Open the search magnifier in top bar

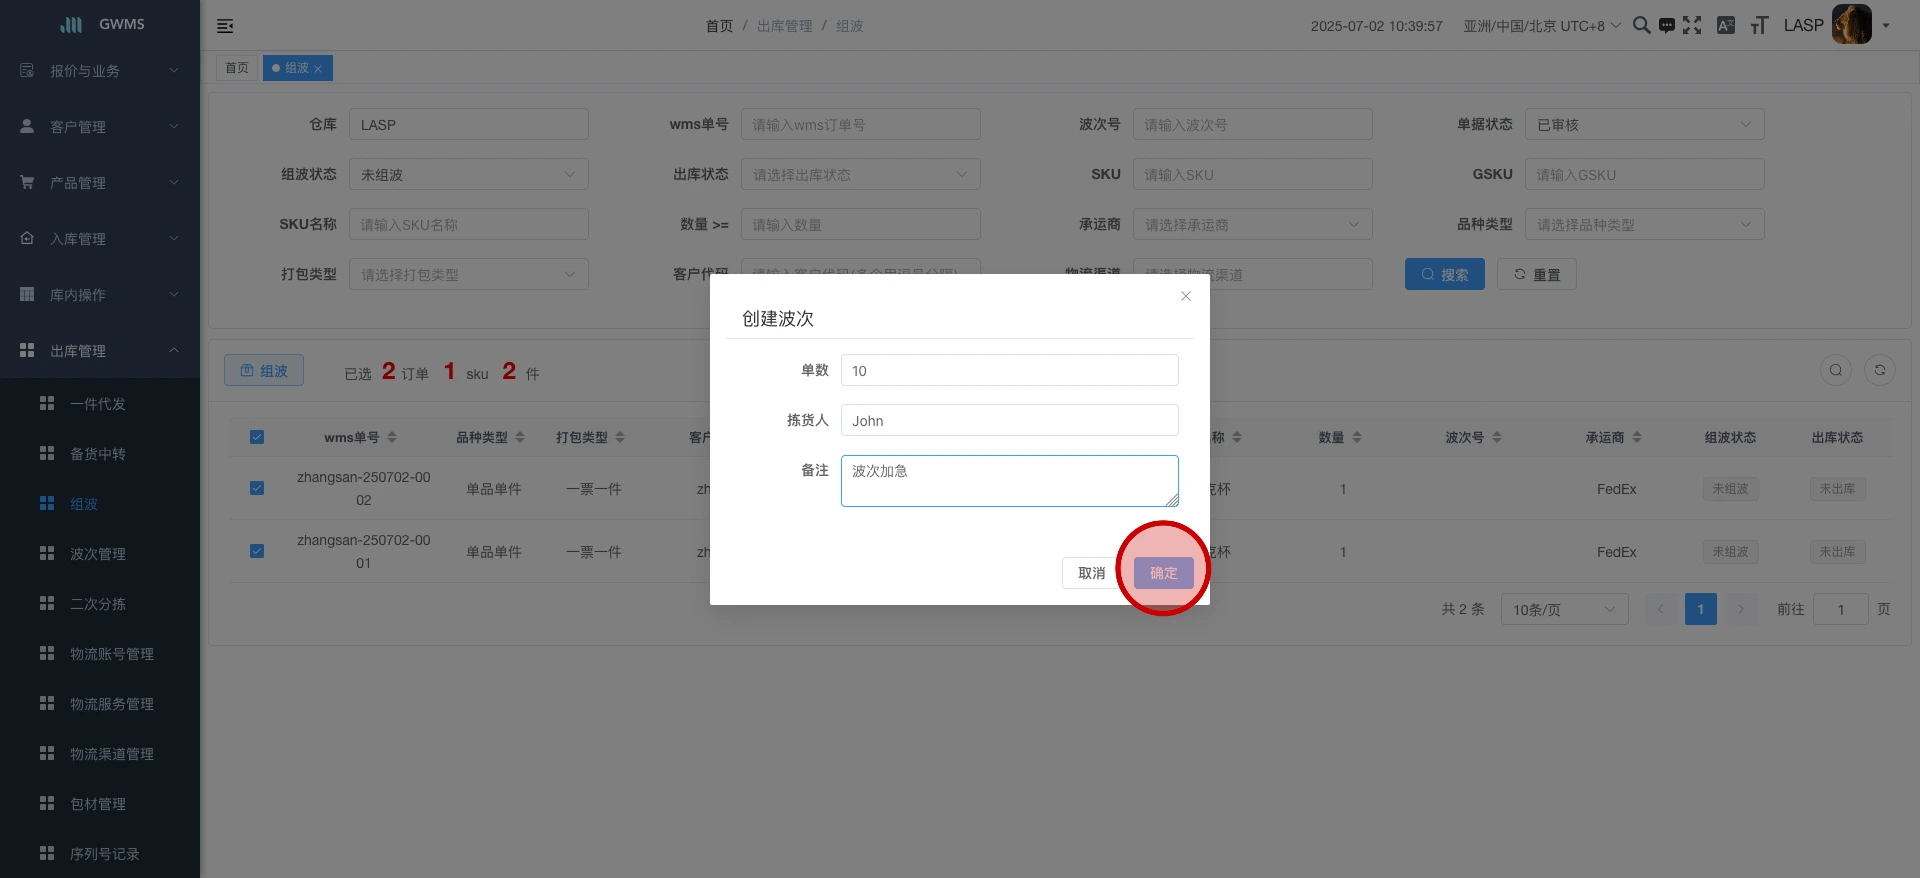(x=1641, y=25)
